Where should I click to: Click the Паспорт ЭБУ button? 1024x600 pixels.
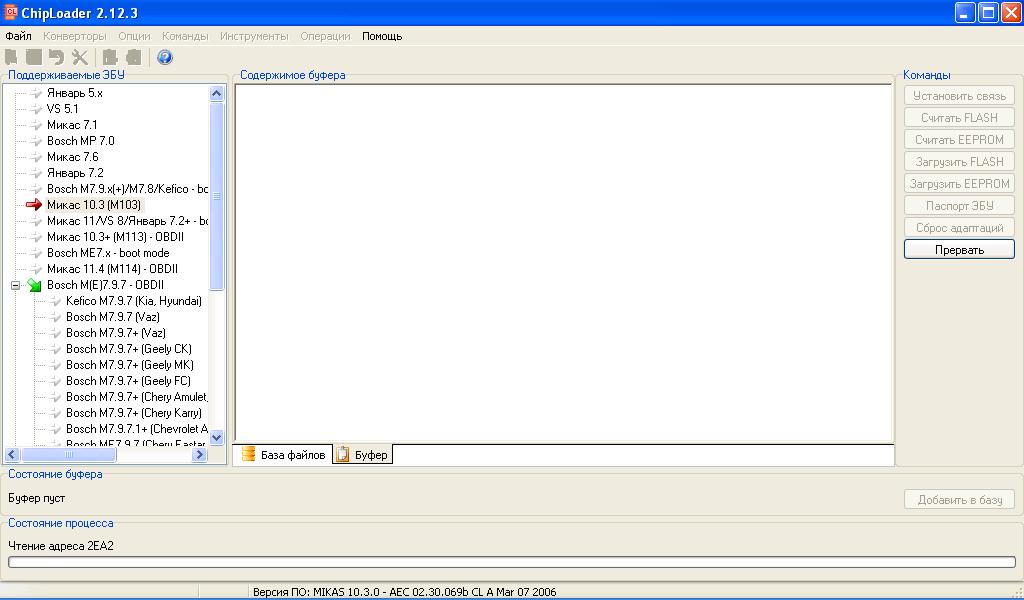959,206
